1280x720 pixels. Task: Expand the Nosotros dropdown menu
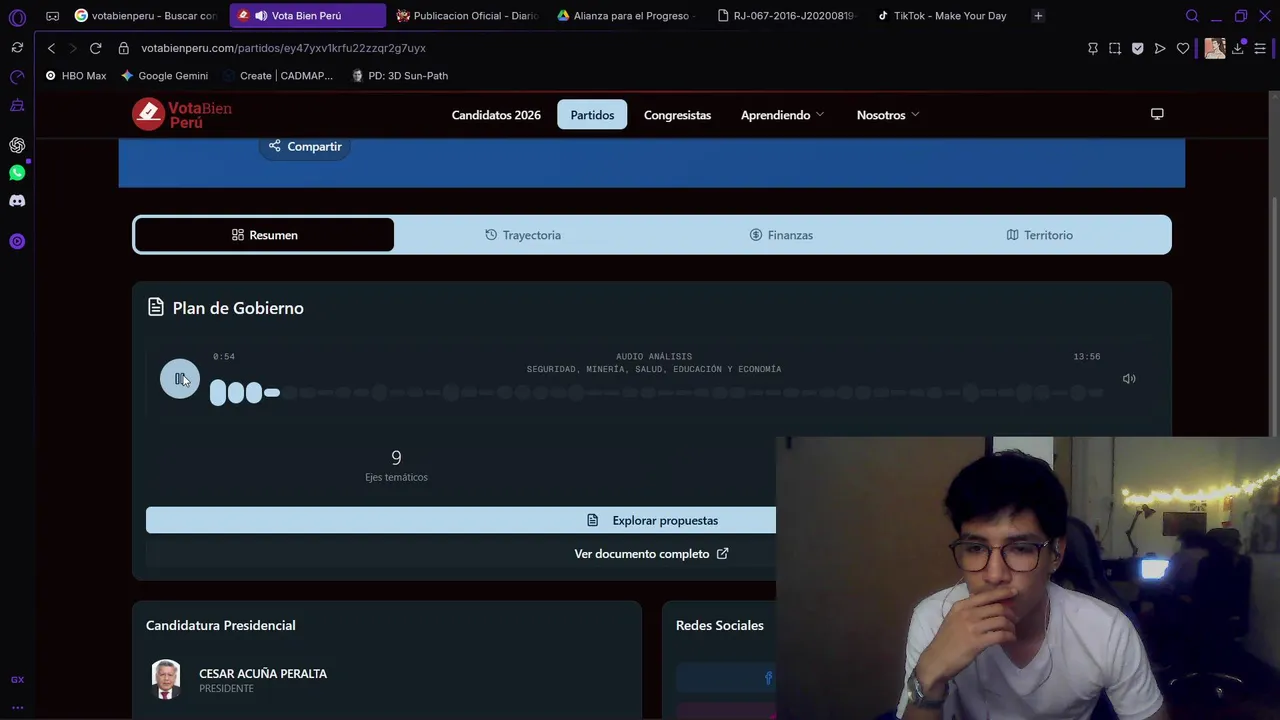887,115
